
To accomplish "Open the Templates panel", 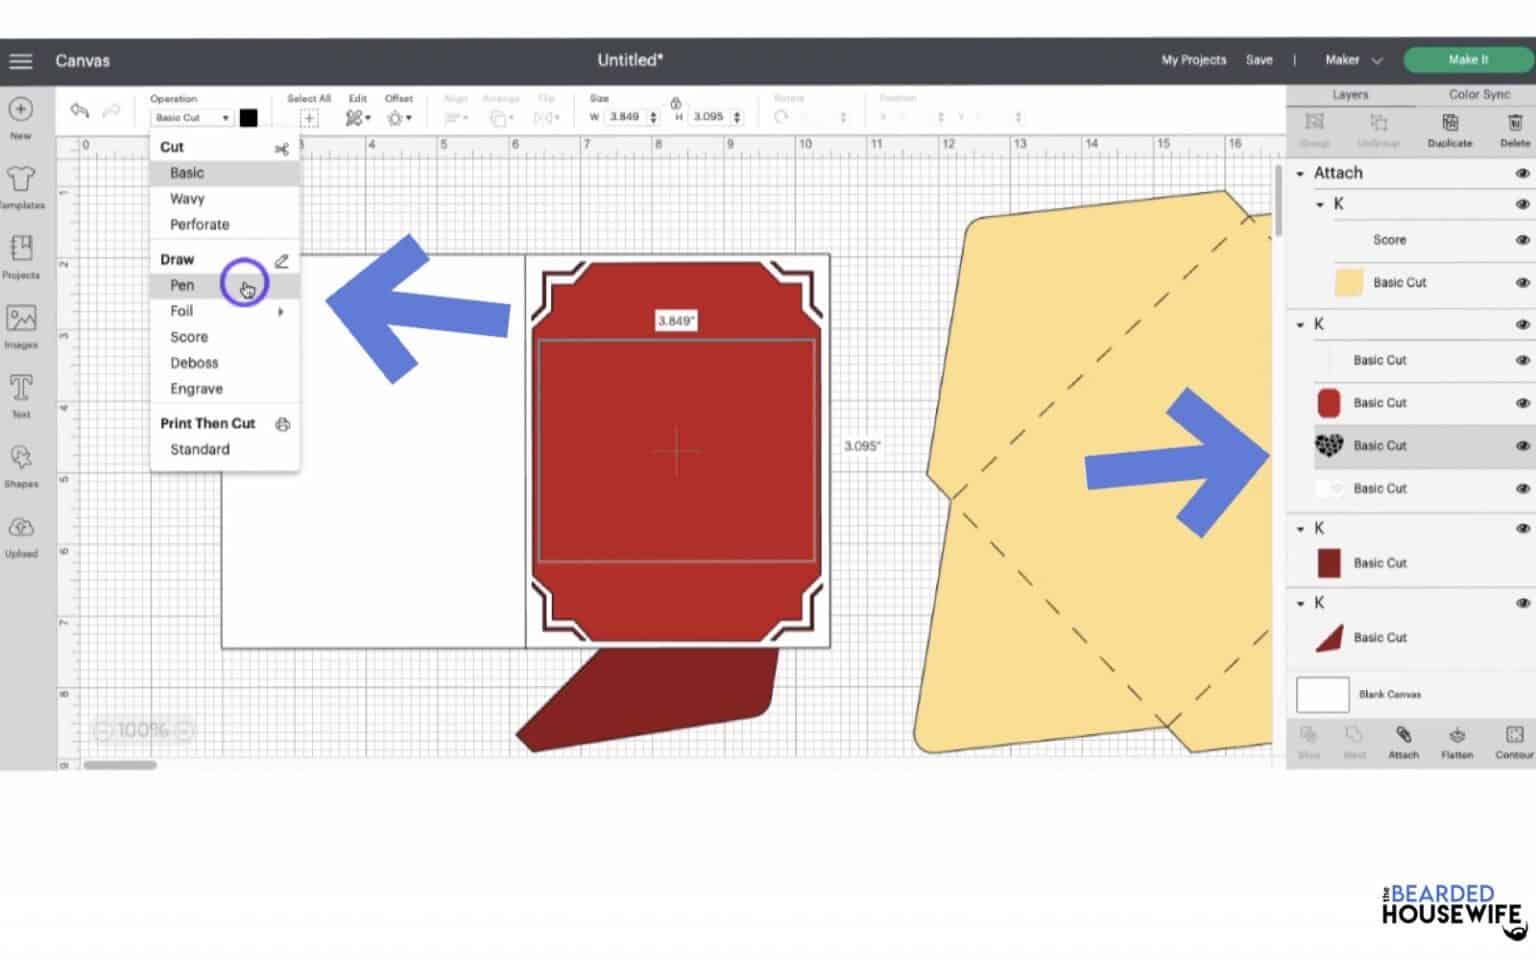I will pos(21,185).
